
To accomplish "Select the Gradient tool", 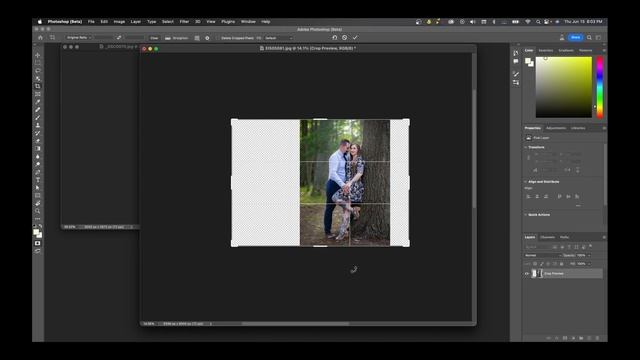I will pos(38,149).
